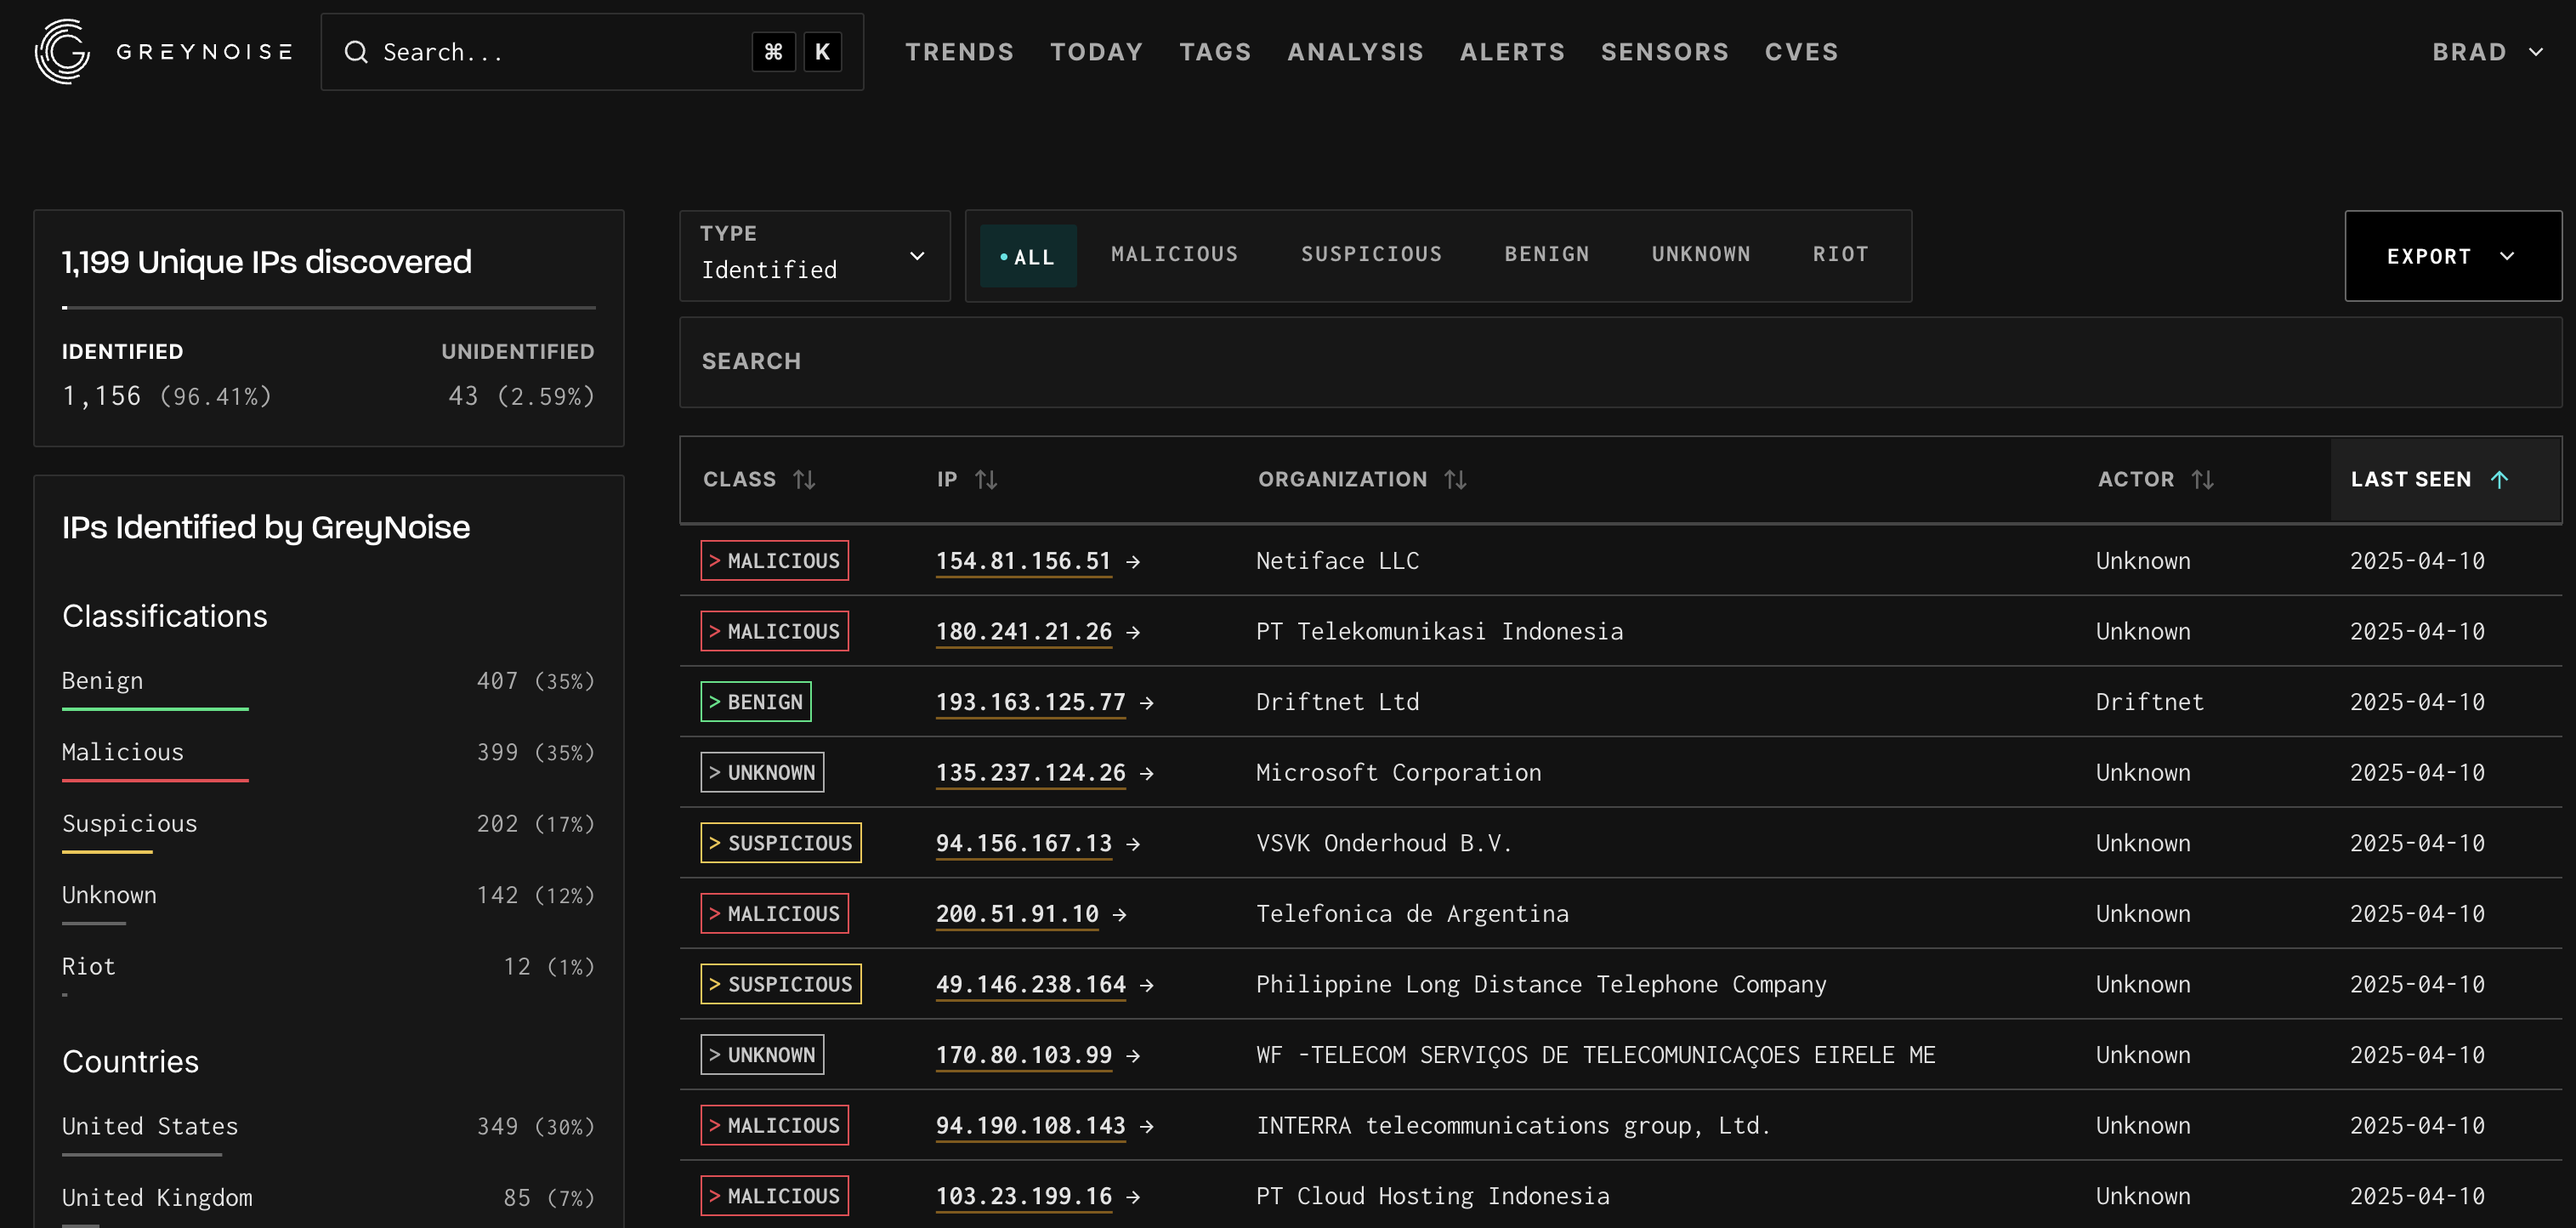
Task: Sort table by Class column arrows
Action: [804, 480]
